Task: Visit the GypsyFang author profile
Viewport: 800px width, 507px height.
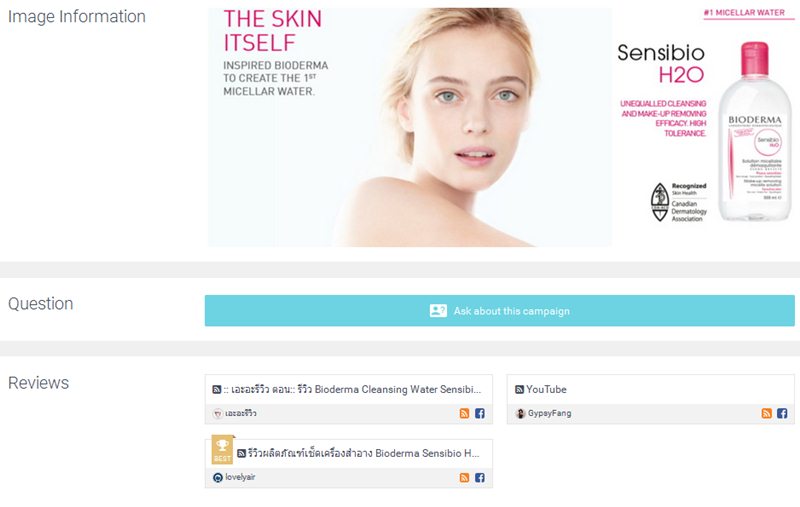Action: click(549, 414)
